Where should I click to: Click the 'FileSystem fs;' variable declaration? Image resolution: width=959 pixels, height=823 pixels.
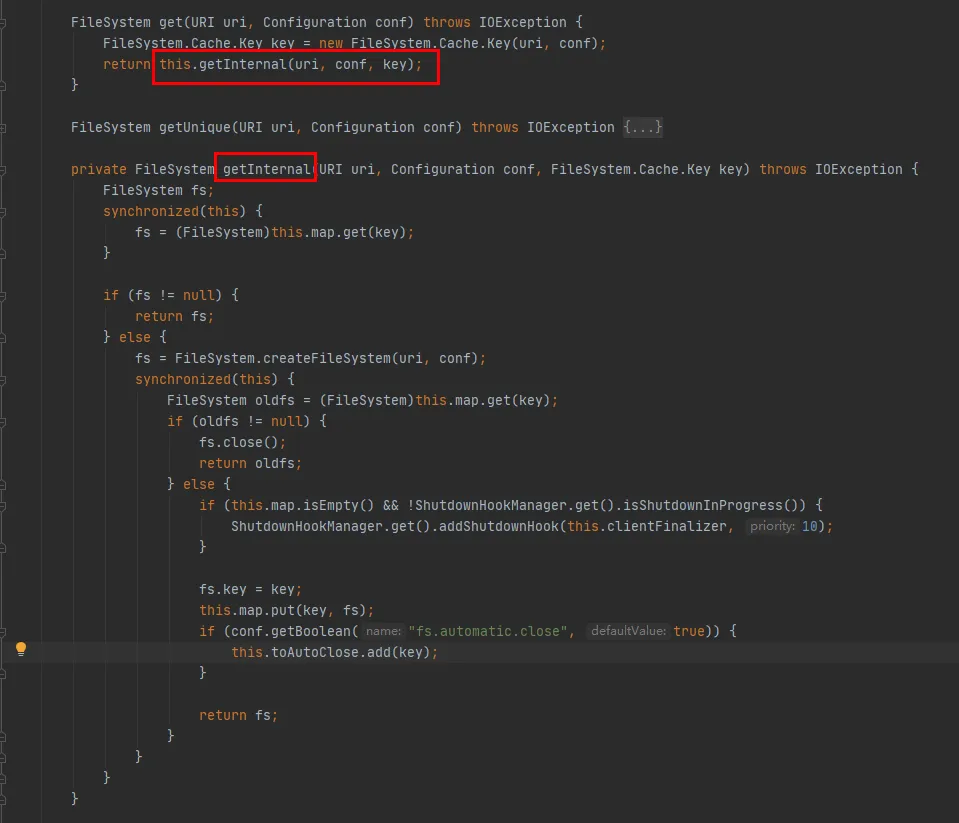158,191
